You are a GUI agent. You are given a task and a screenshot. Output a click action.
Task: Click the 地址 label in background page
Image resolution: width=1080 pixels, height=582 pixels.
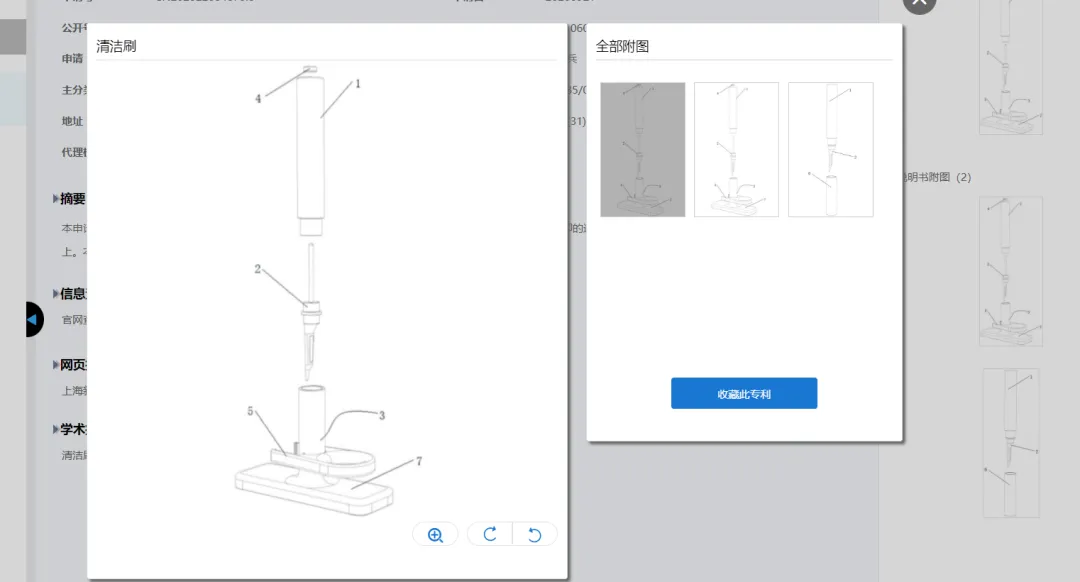click(72, 121)
